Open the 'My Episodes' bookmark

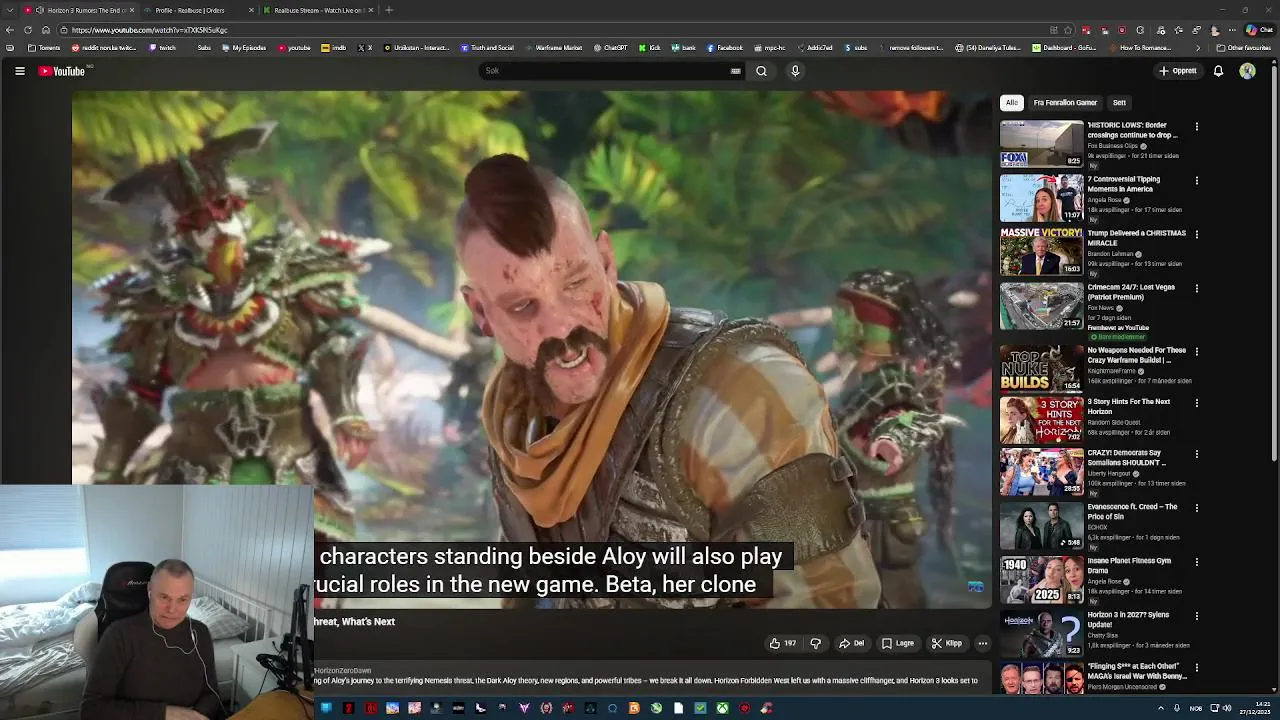pos(243,48)
